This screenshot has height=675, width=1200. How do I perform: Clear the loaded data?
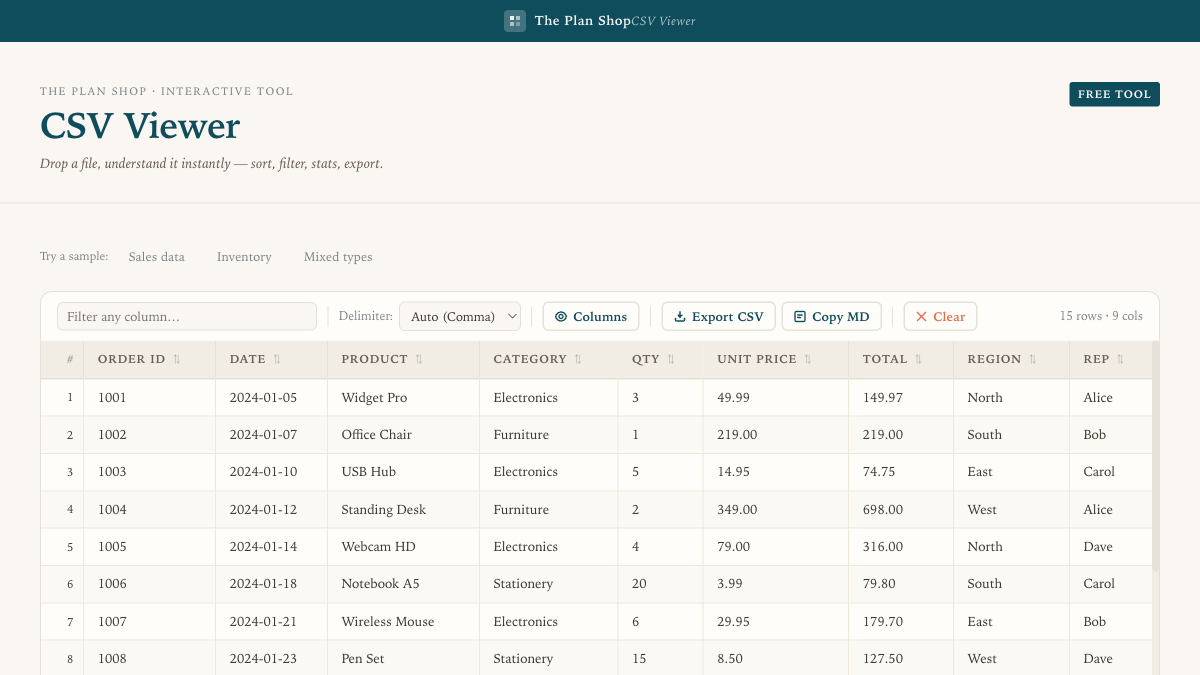click(x=940, y=317)
